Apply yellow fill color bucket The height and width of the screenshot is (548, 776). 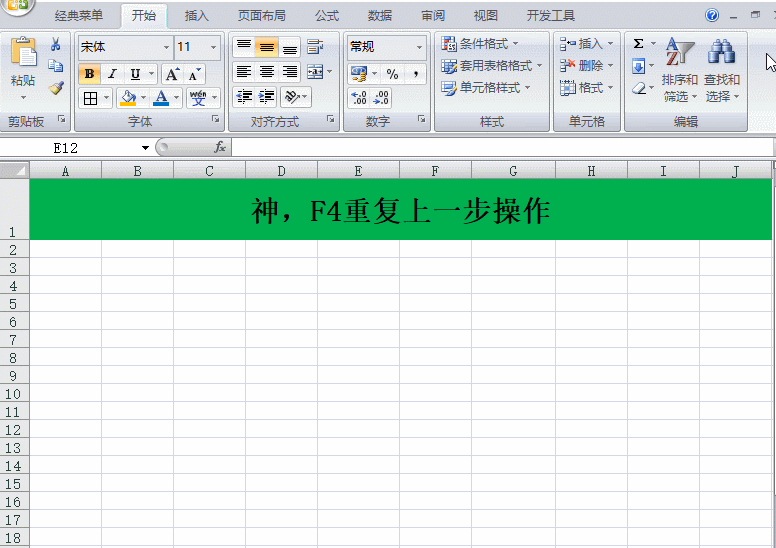click(128, 98)
